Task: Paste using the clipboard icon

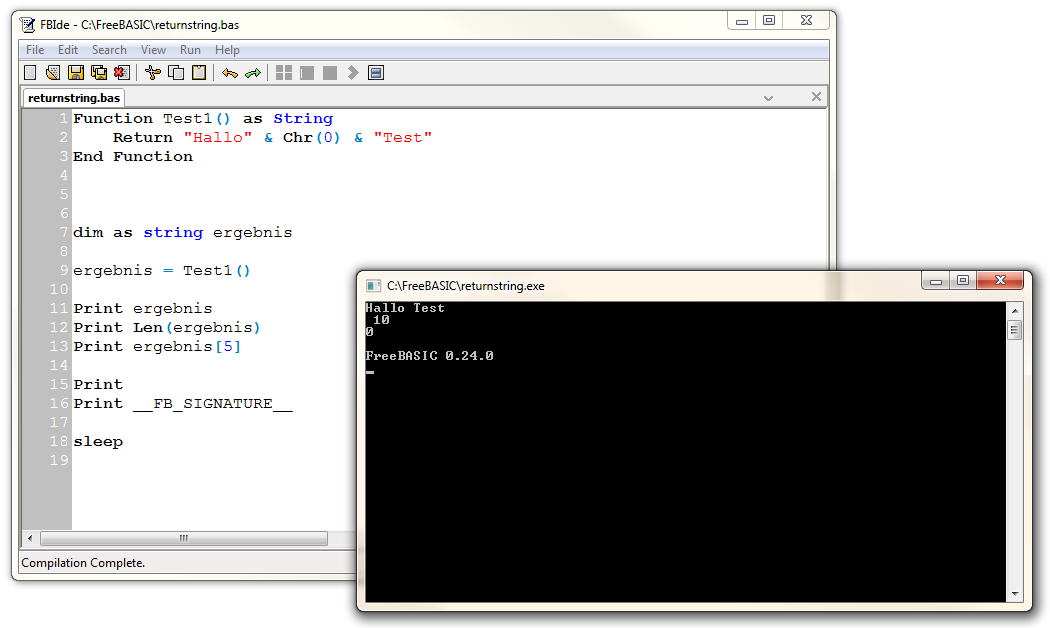Action: click(199, 72)
